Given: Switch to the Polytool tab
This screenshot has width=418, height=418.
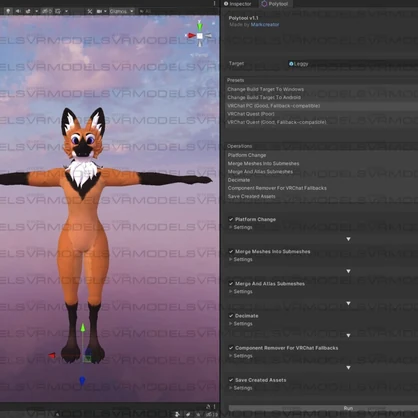Looking at the screenshot, I should [x=275, y=4].
